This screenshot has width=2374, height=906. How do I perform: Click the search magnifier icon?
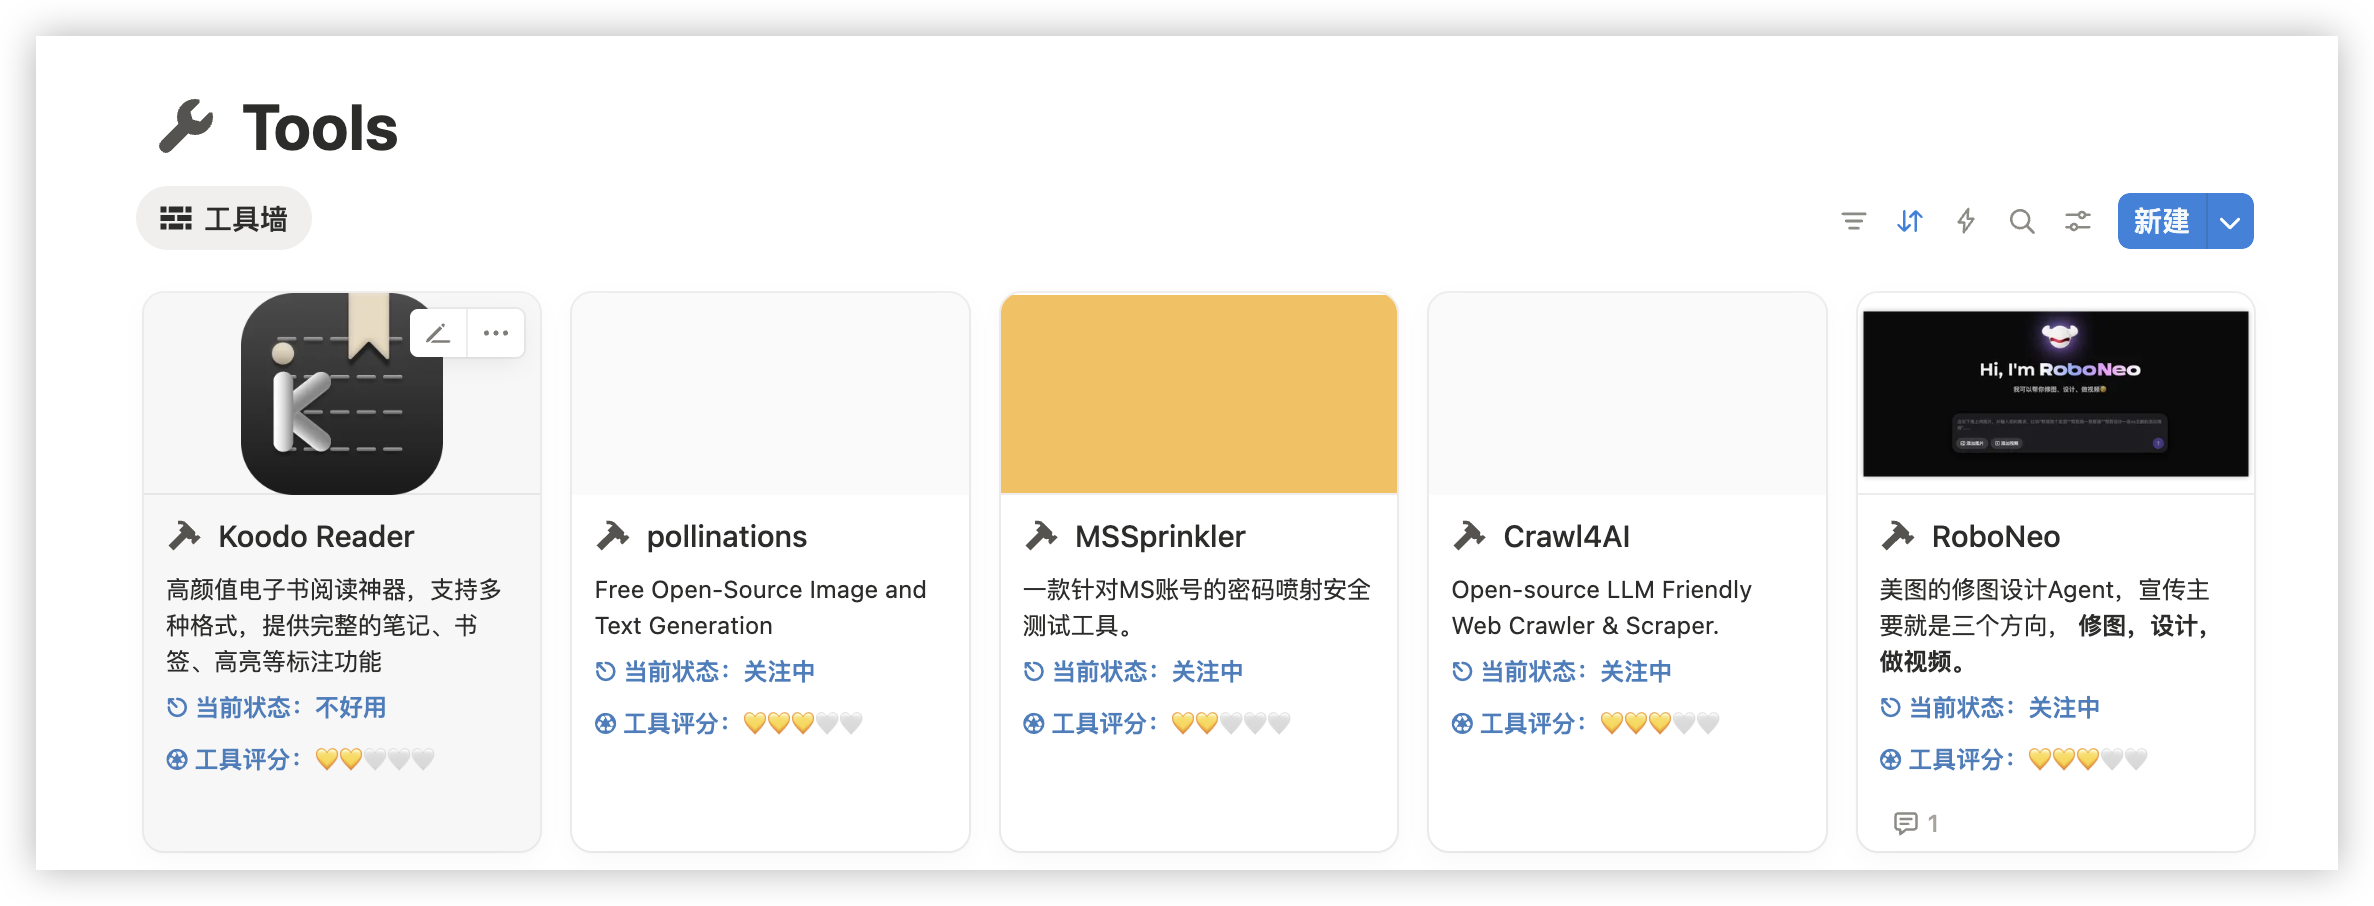tap(2022, 221)
